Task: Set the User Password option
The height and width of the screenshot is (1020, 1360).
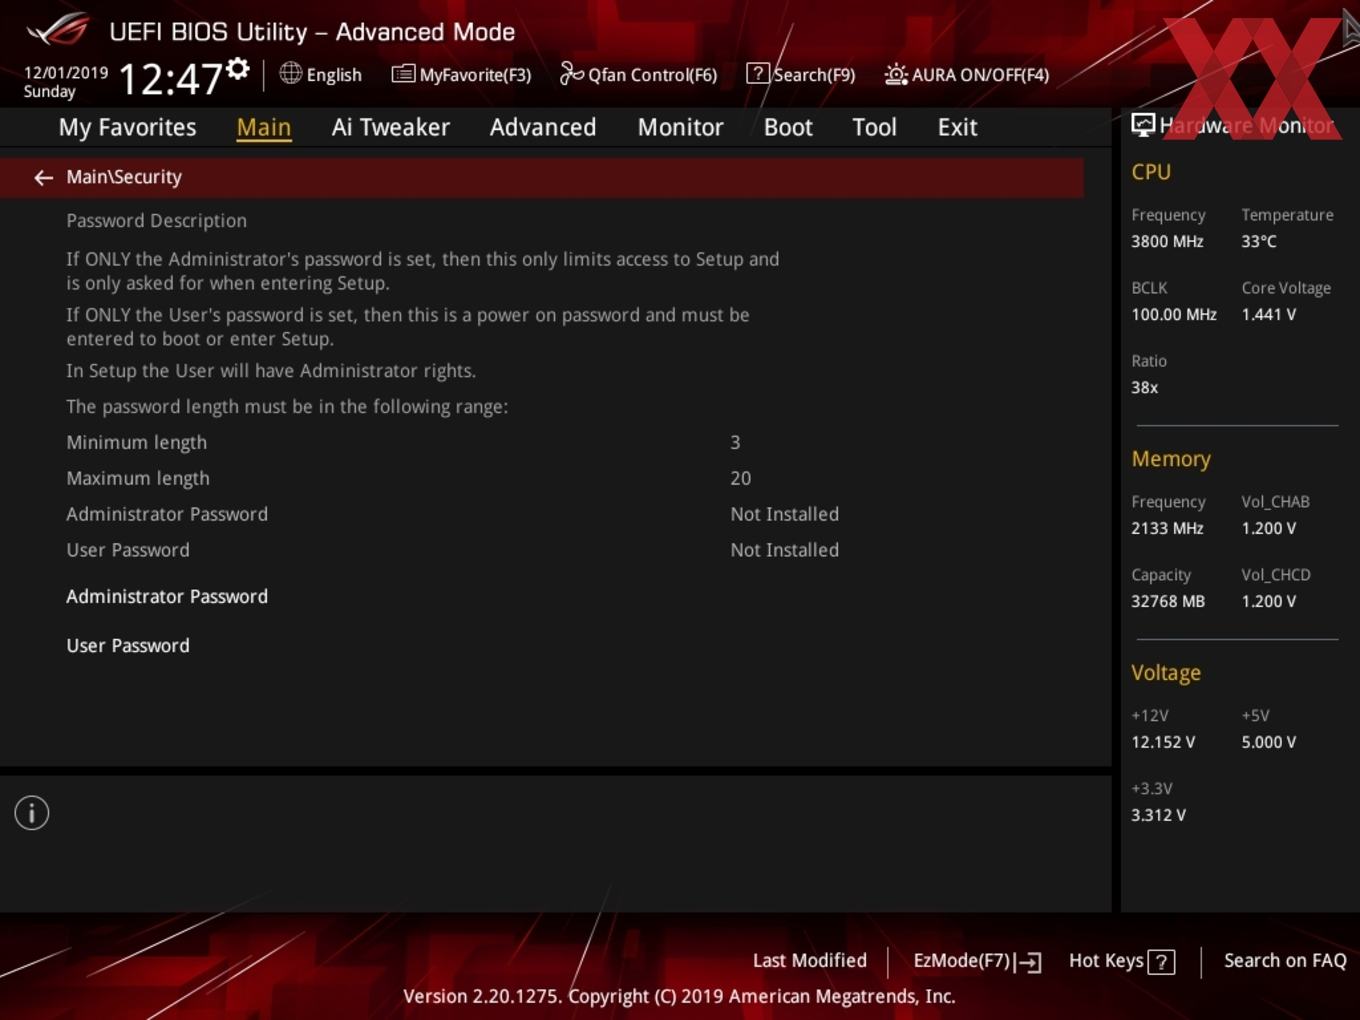Action: pyautogui.click(x=128, y=646)
